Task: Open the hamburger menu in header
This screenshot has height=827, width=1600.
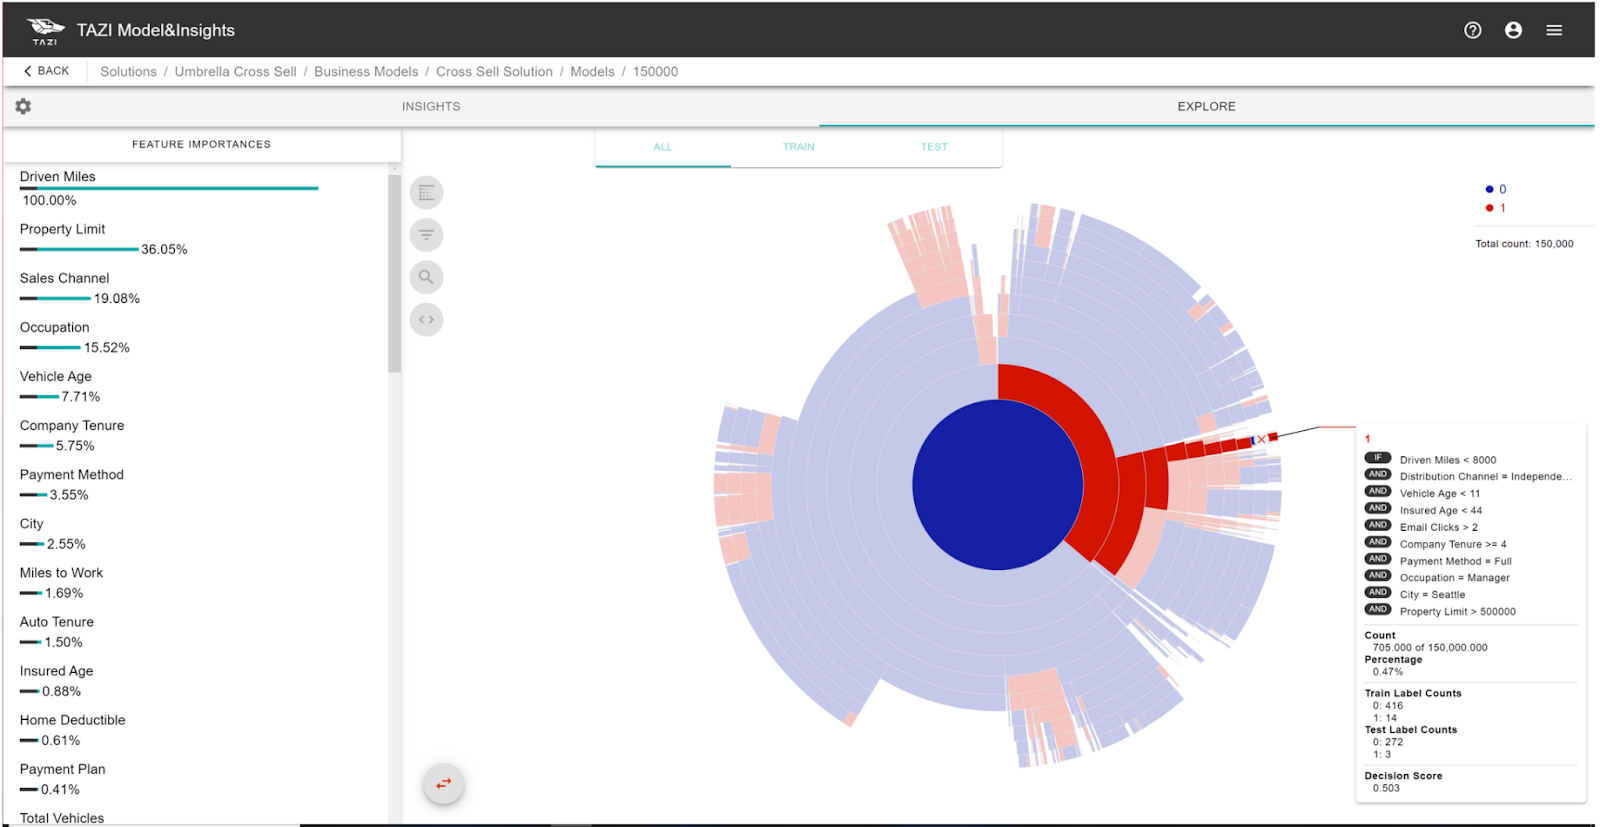Action: point(1554,30)
